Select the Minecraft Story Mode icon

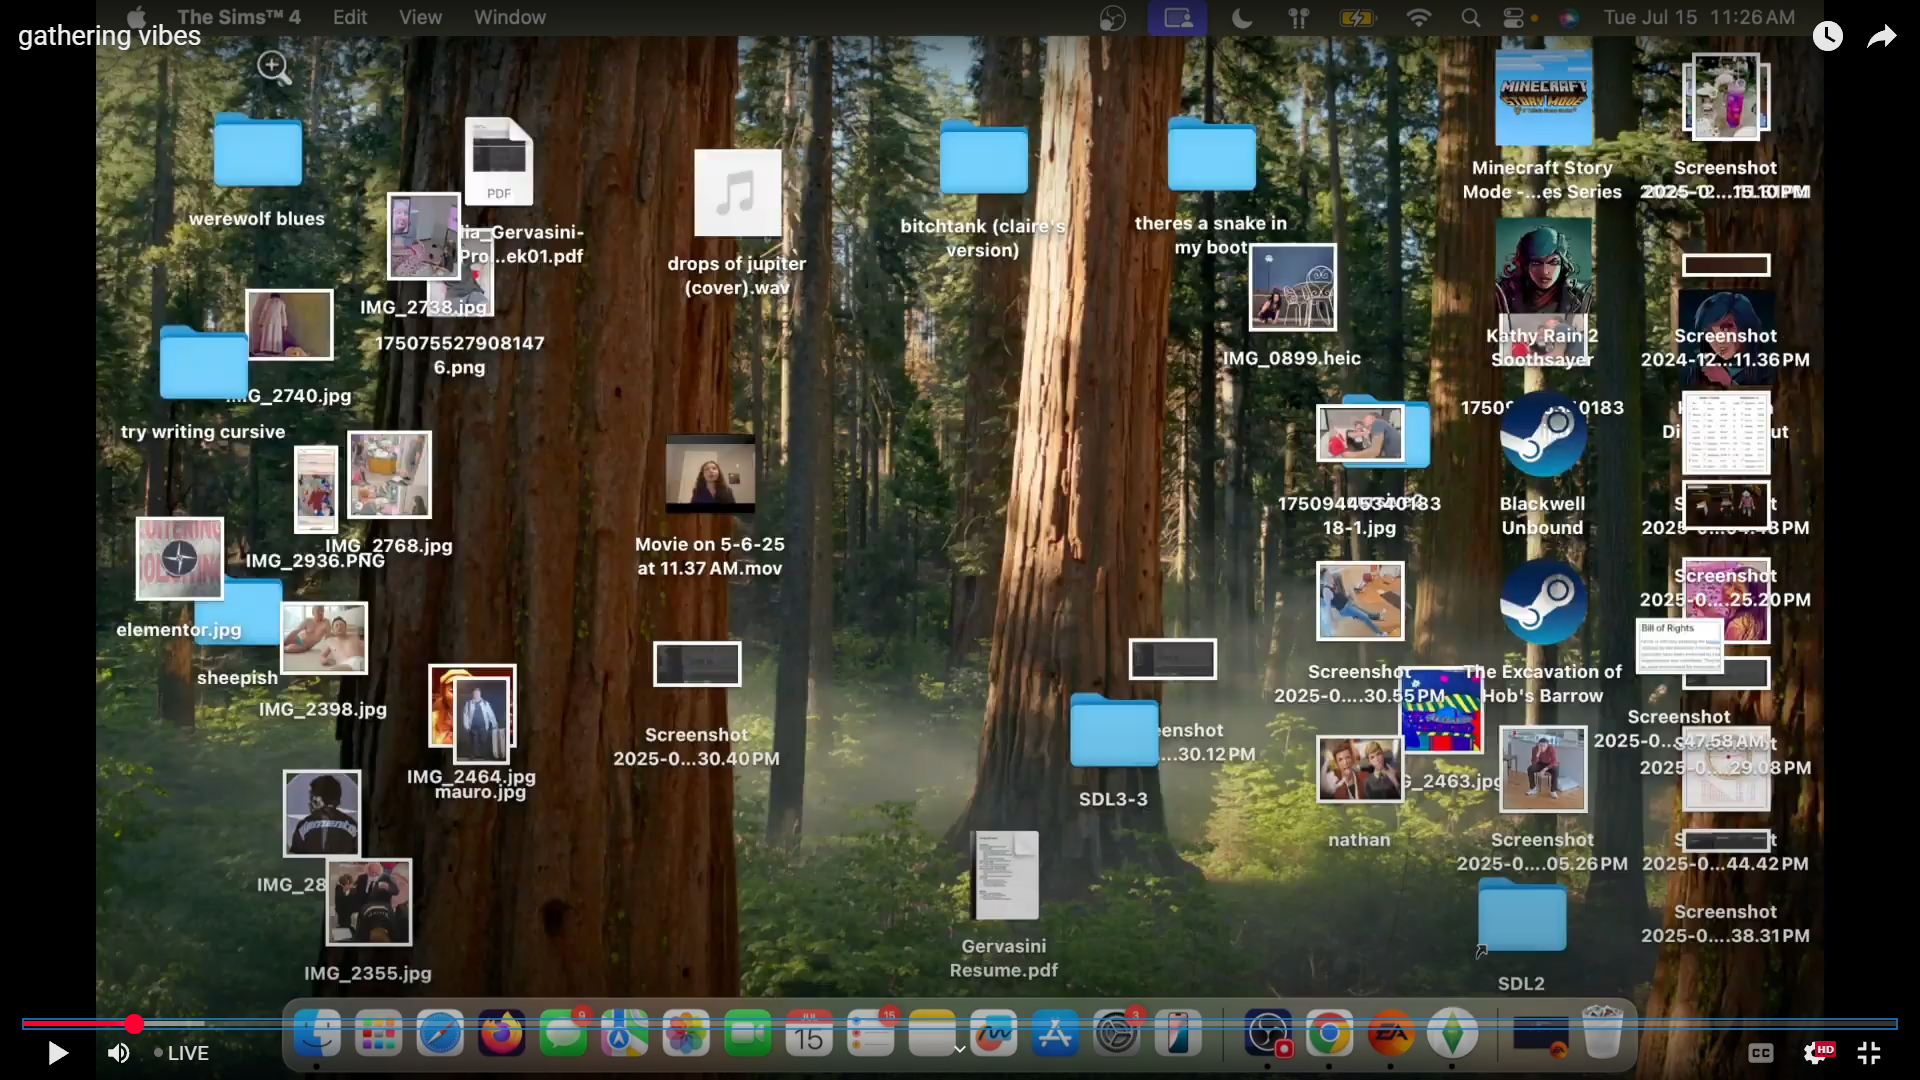1544,99
